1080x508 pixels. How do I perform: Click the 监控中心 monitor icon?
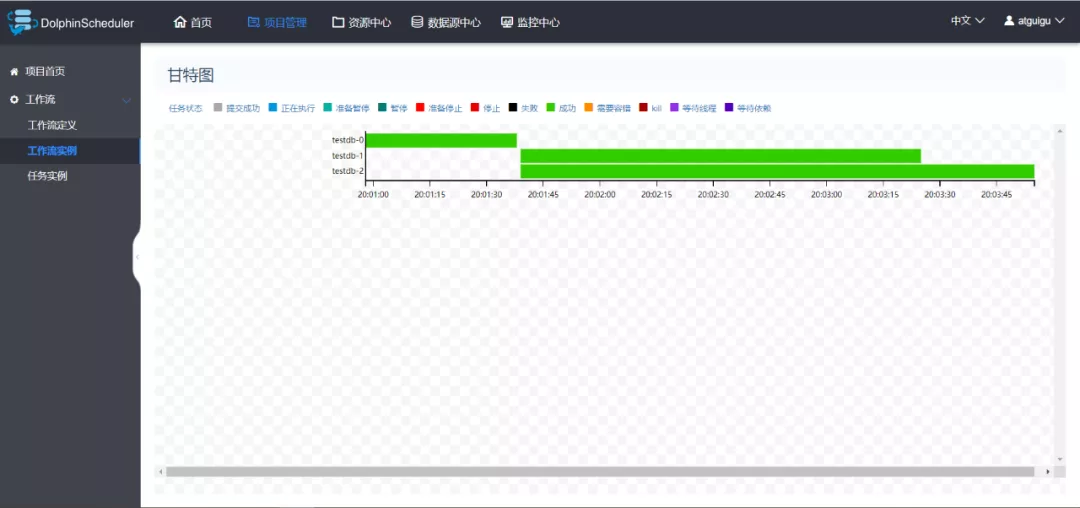(507, 22)
